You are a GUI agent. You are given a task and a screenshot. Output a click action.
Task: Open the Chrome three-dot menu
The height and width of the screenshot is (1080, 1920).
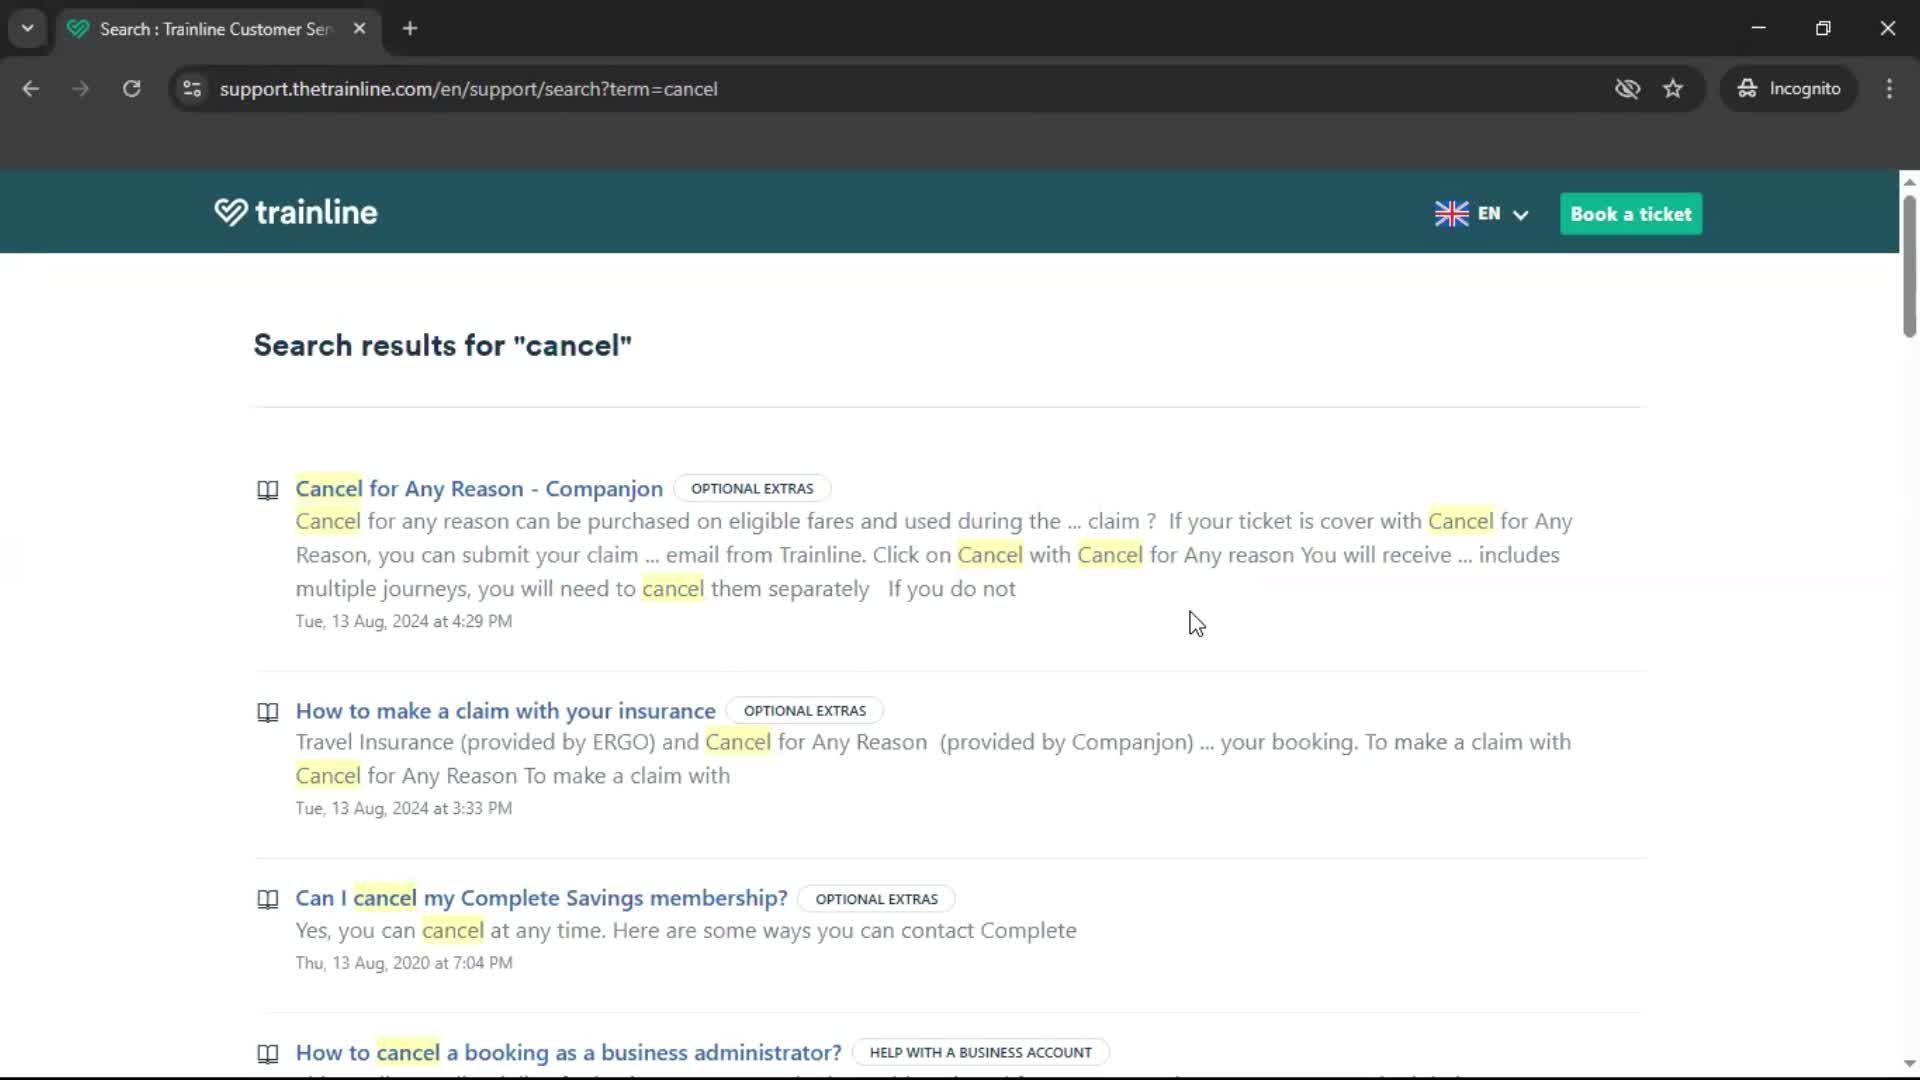click(1889, 89)
